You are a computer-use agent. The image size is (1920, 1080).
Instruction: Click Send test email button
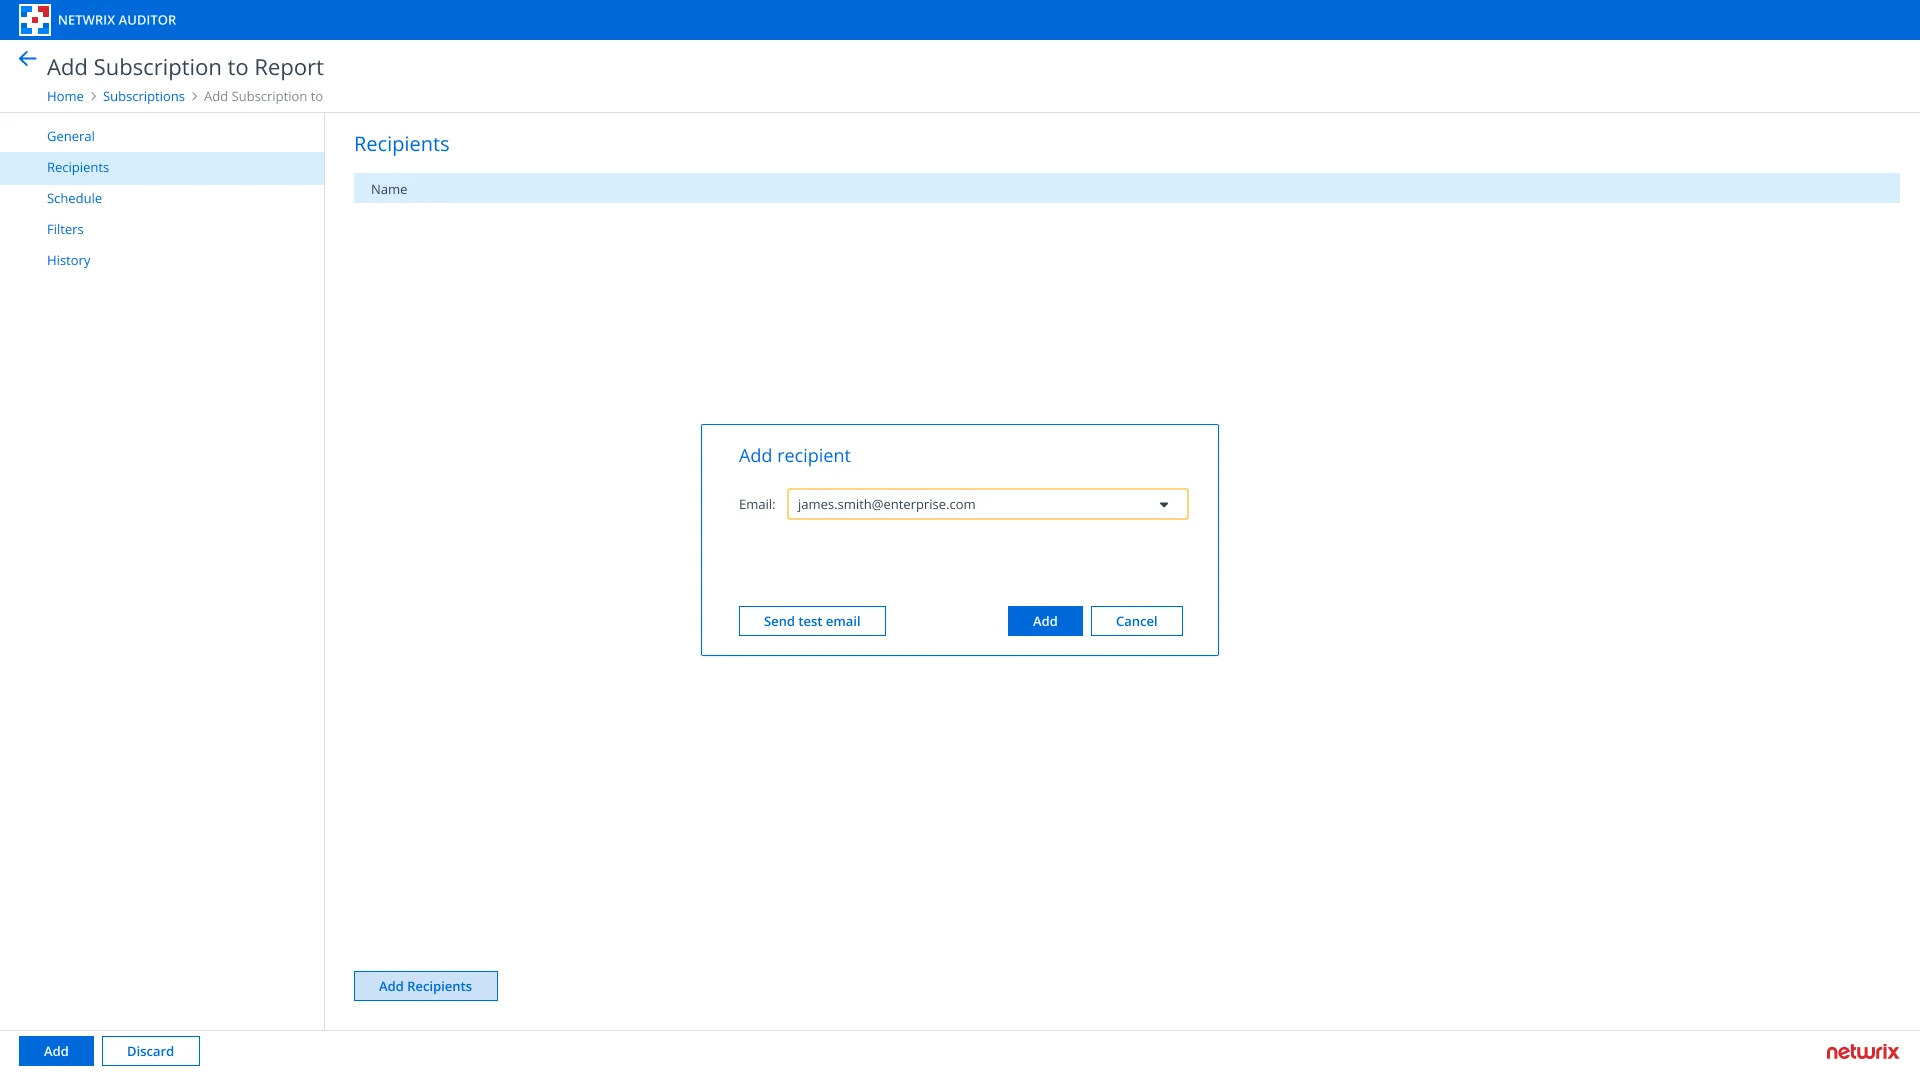(812, 621)
